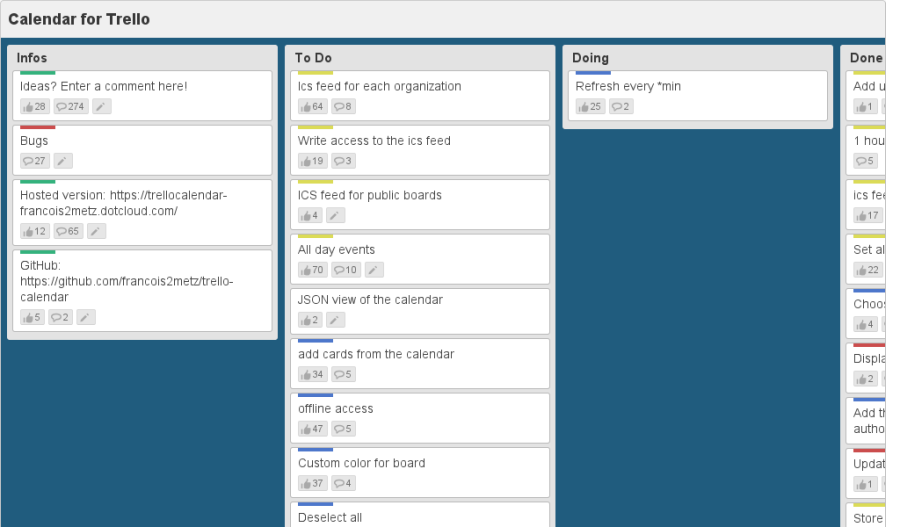Image resolution: width=900 pixels, height=527 pixels.
Task: Click the 2 comments badge on GitHub card
Action: (x=60, y=317)
